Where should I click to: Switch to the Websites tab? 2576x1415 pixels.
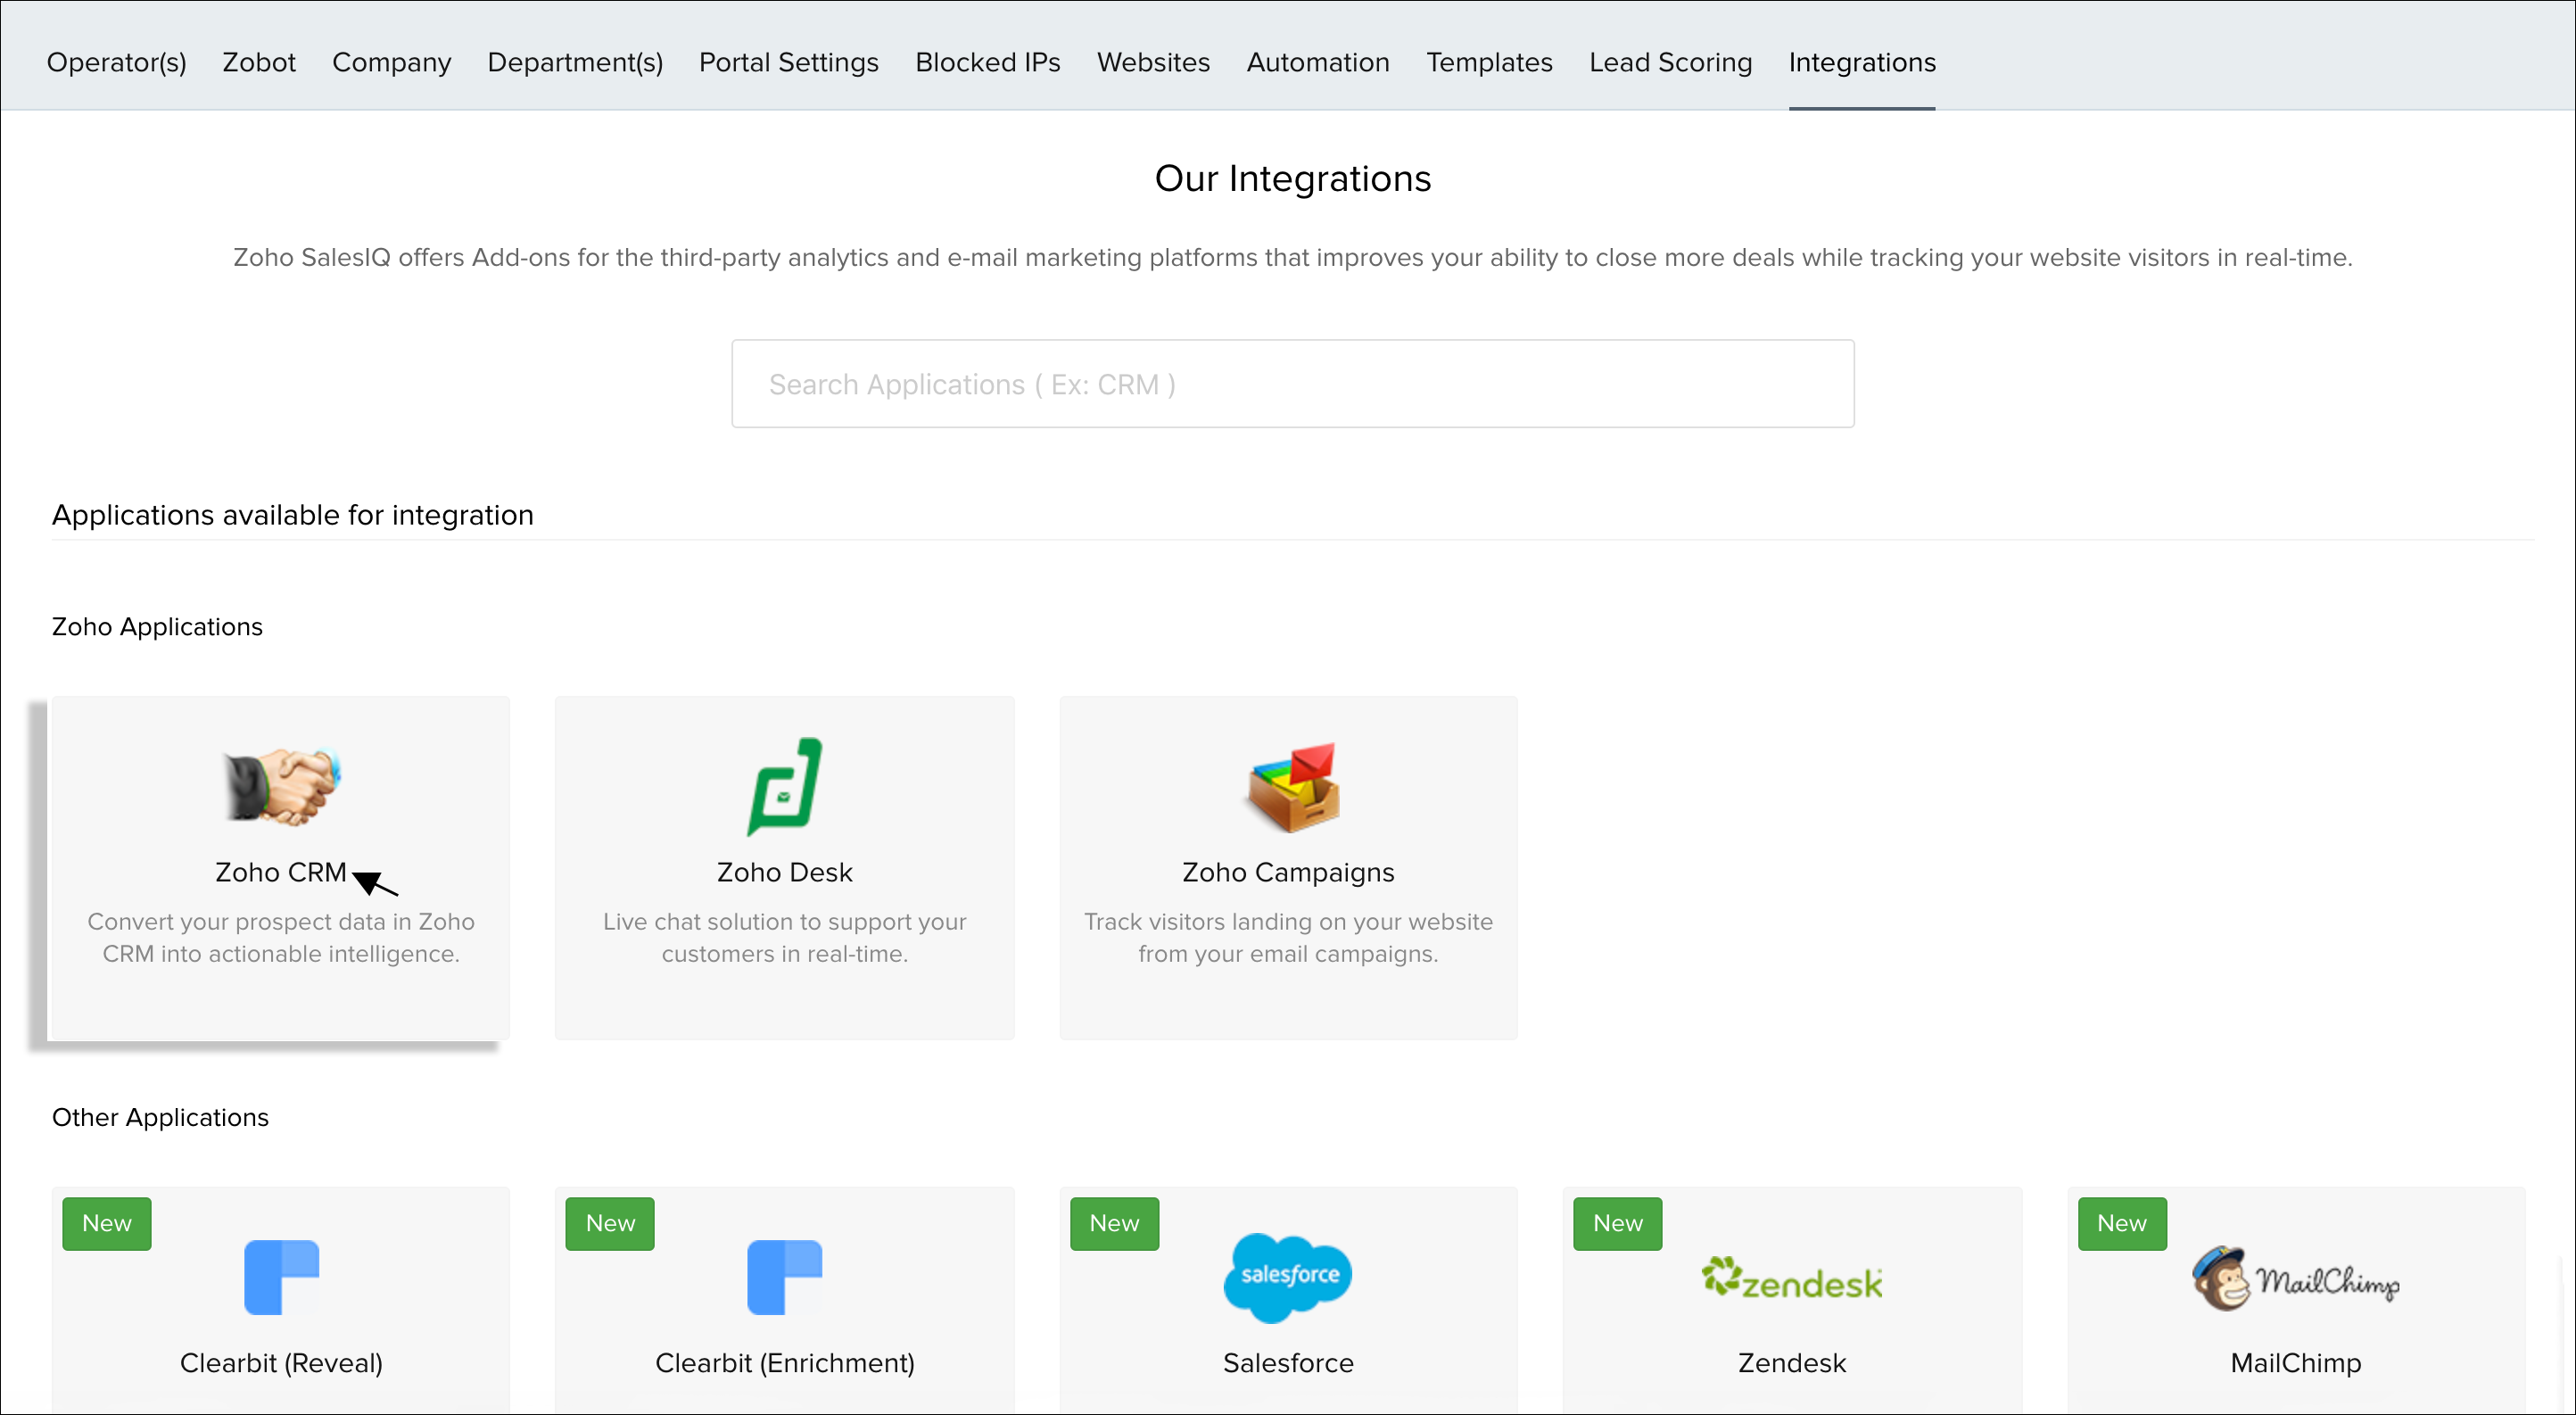(x=1153, y=62)
